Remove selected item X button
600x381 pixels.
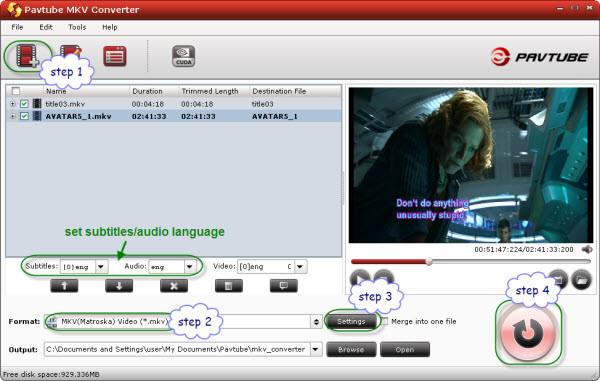pyautogui.click(x=174, y=285)
